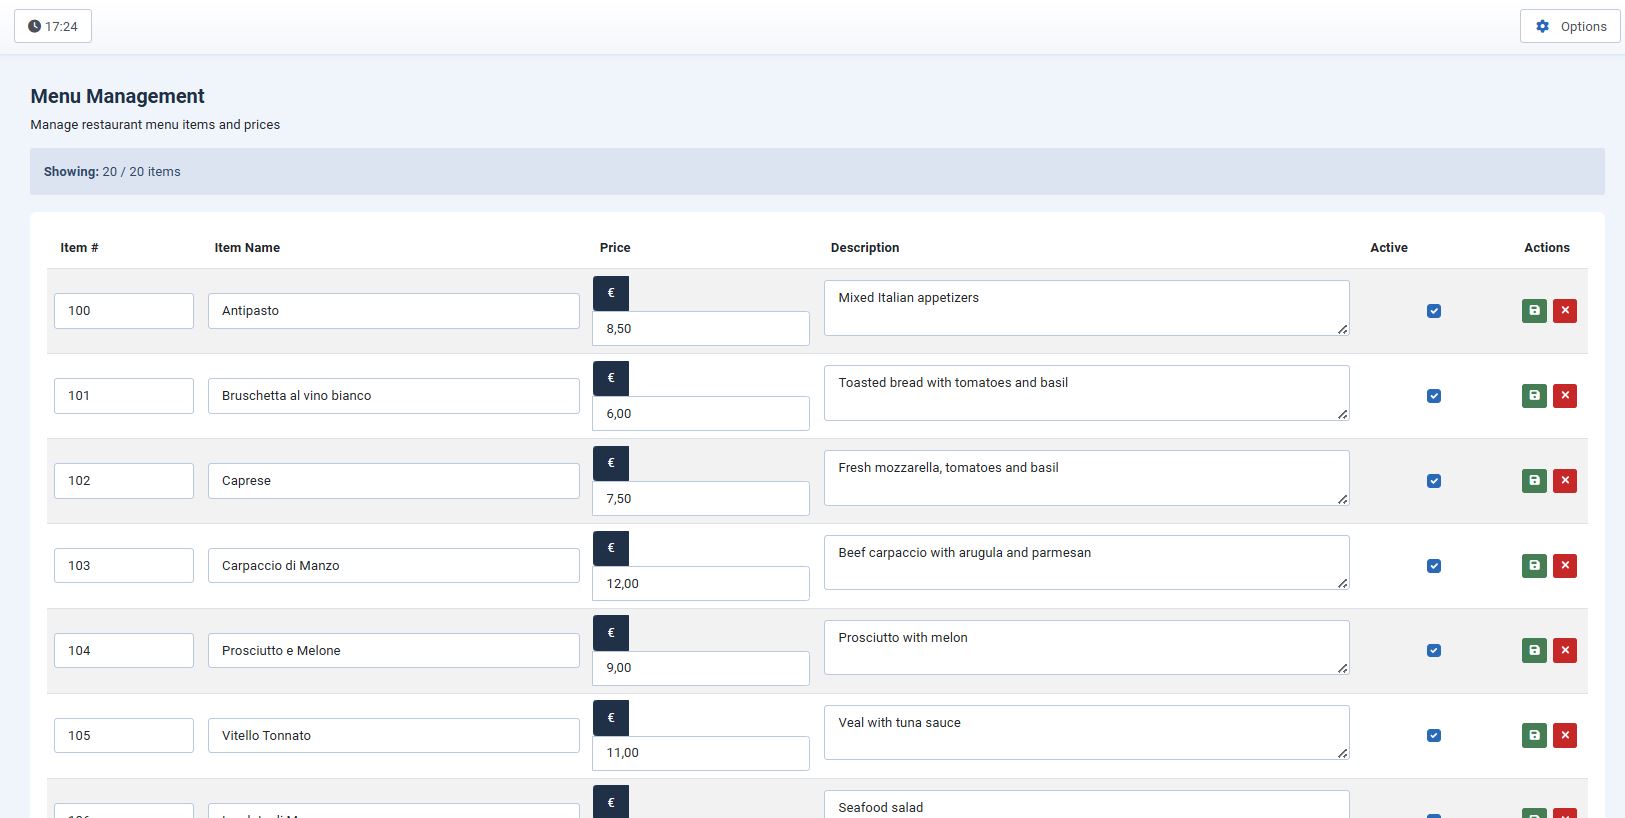The height and width of the screenshot is (818, 1625).
Task: Save the Antipasto row
Action: (x=1534, y=311)
